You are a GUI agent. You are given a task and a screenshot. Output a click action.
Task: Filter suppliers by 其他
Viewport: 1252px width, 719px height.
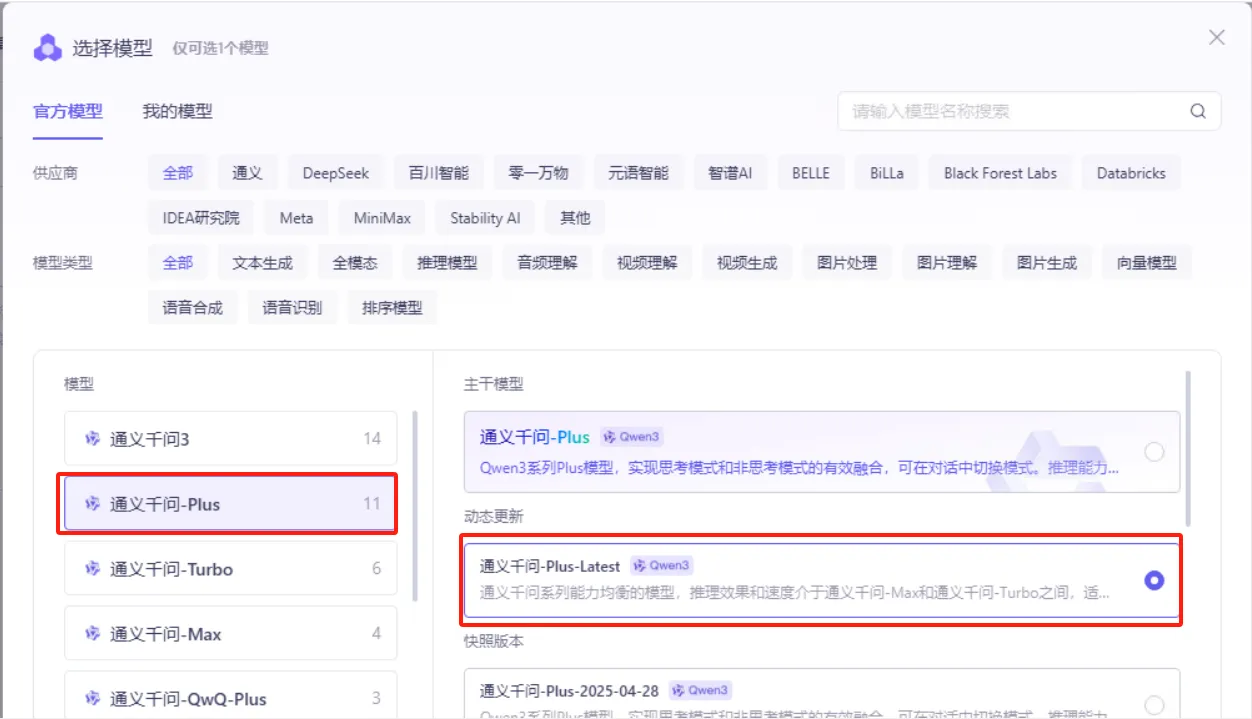point(575,218)
